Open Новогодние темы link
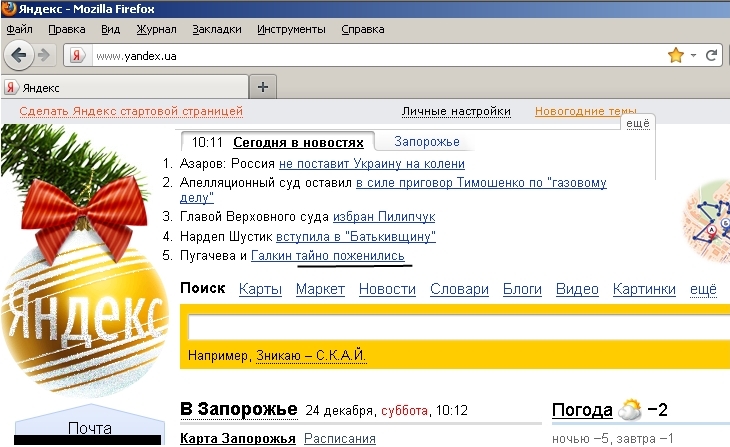Viewport: 730px width, 447px height. [x=585, y=112]
